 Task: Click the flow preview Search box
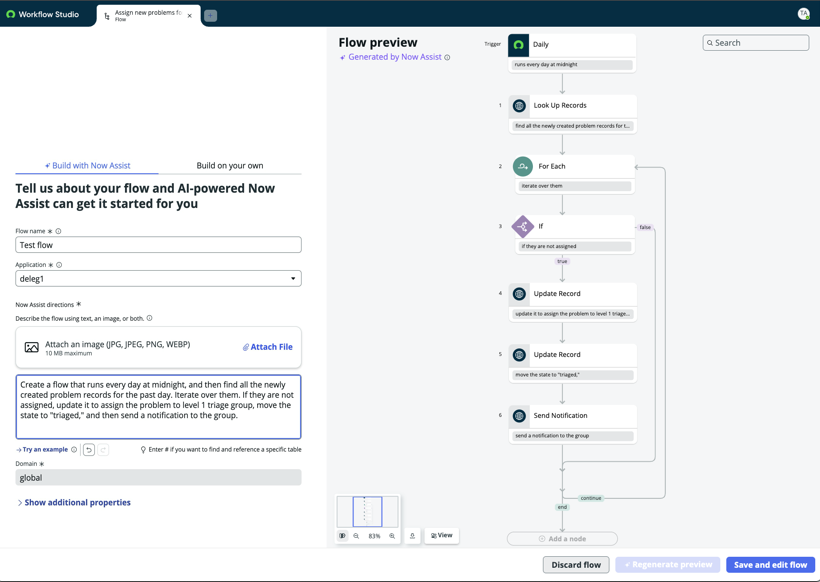click(756, 43)
